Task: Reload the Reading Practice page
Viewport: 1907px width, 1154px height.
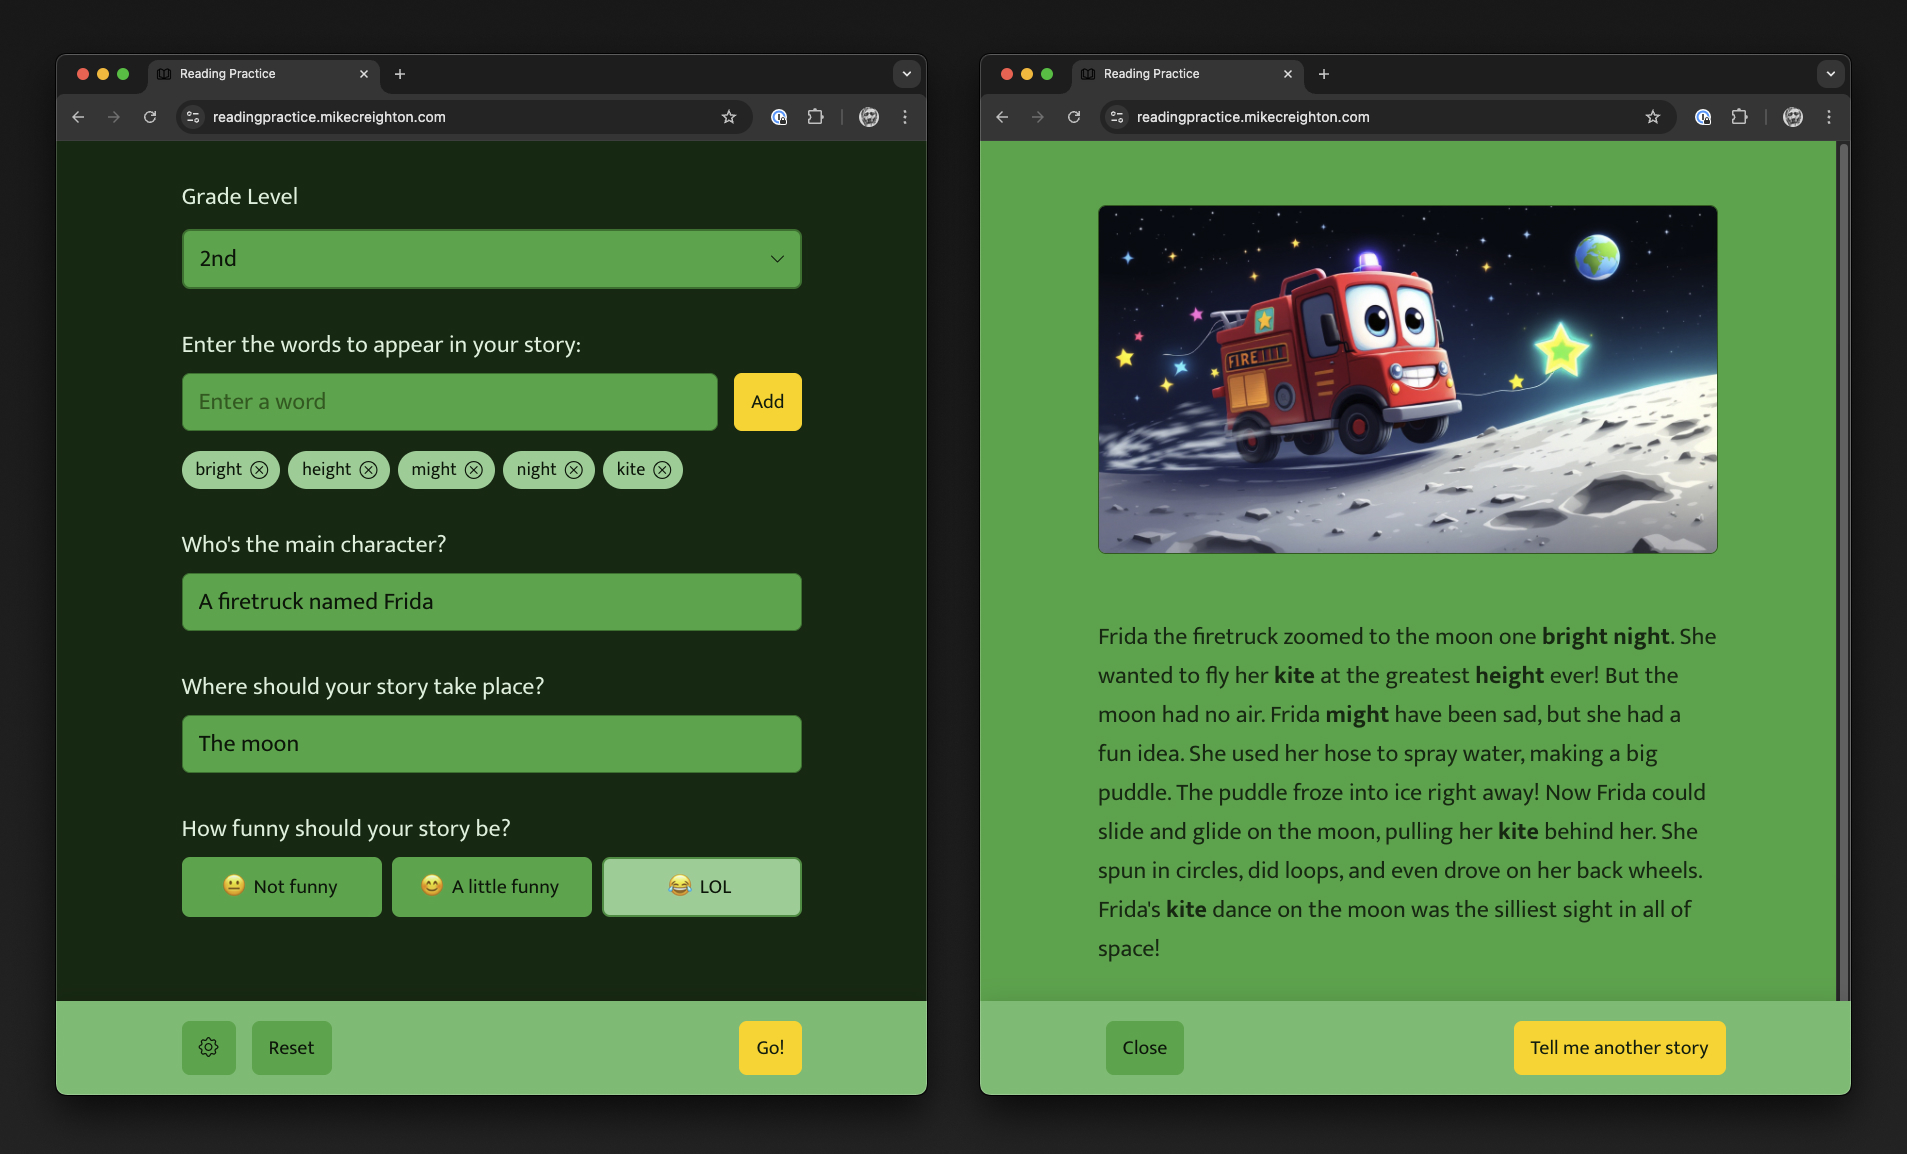Action: [x=150, y=117]
